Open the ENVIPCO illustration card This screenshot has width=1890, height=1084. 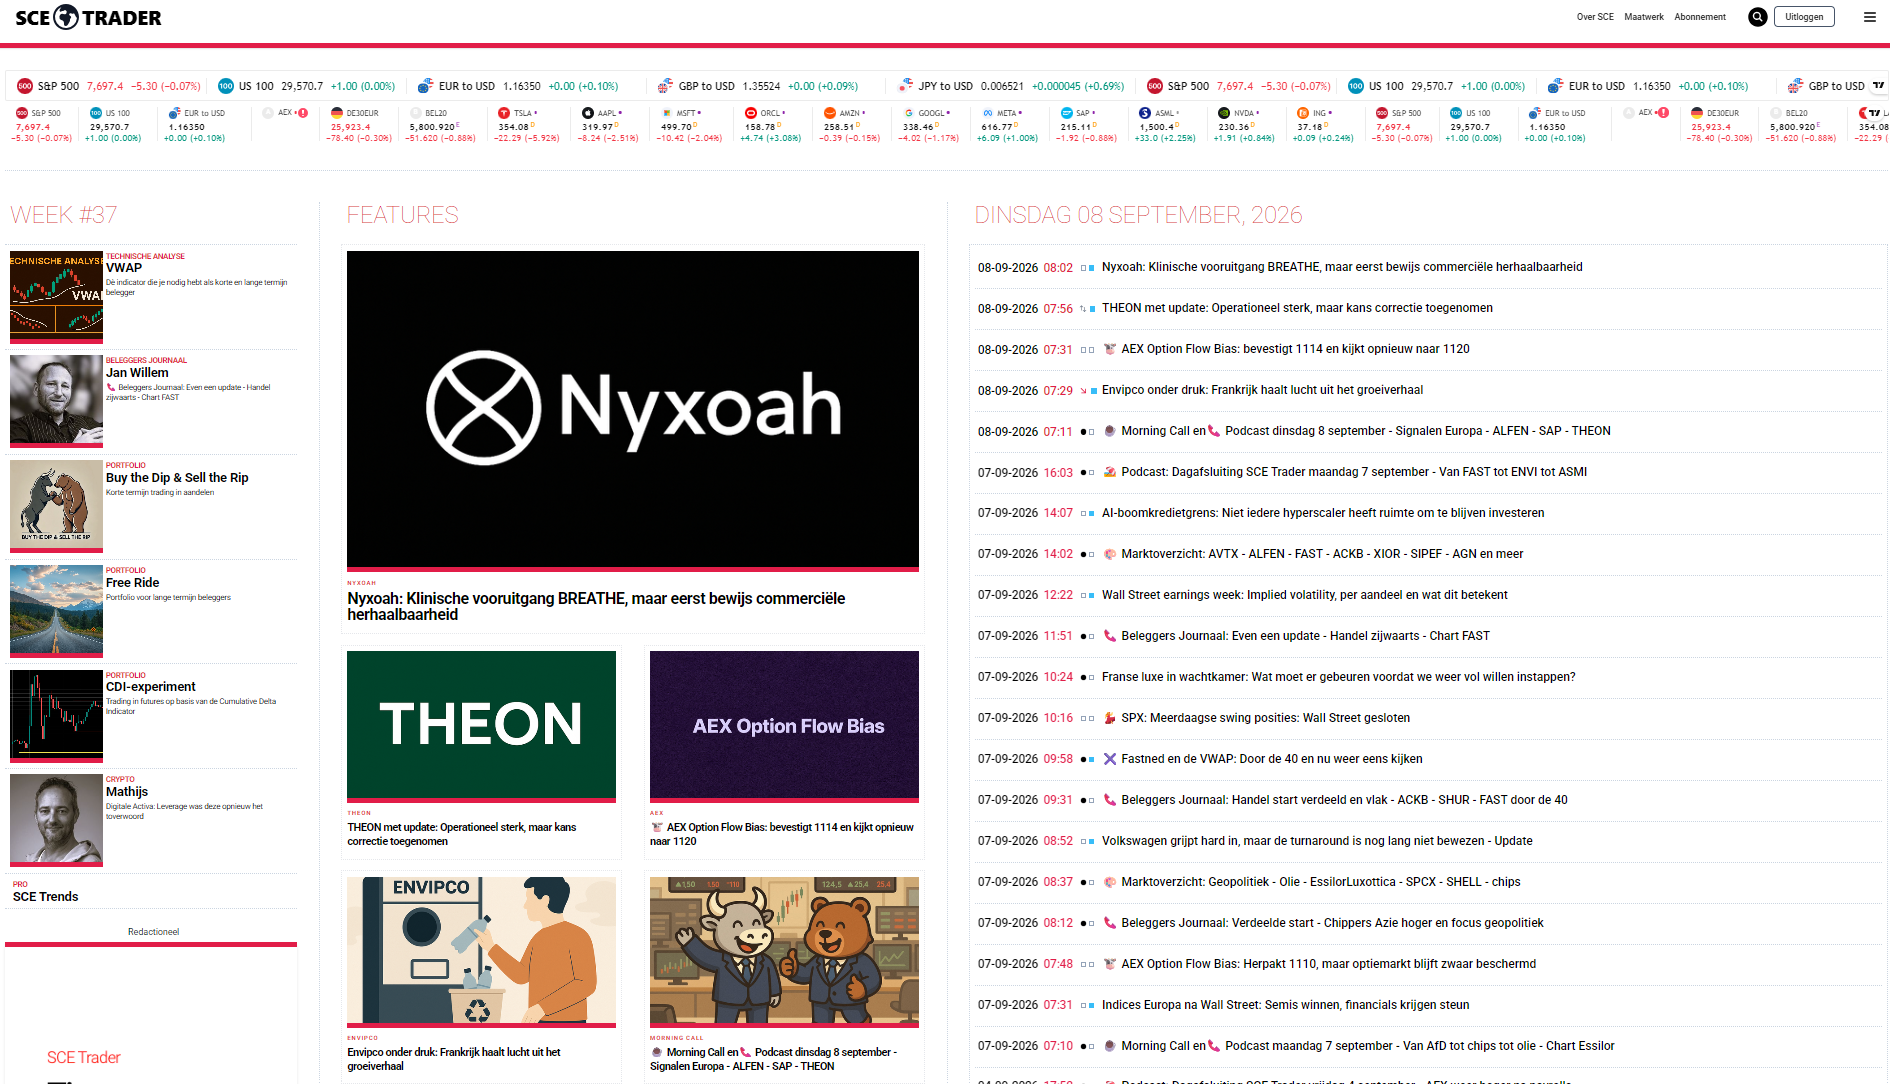[481, 950]
